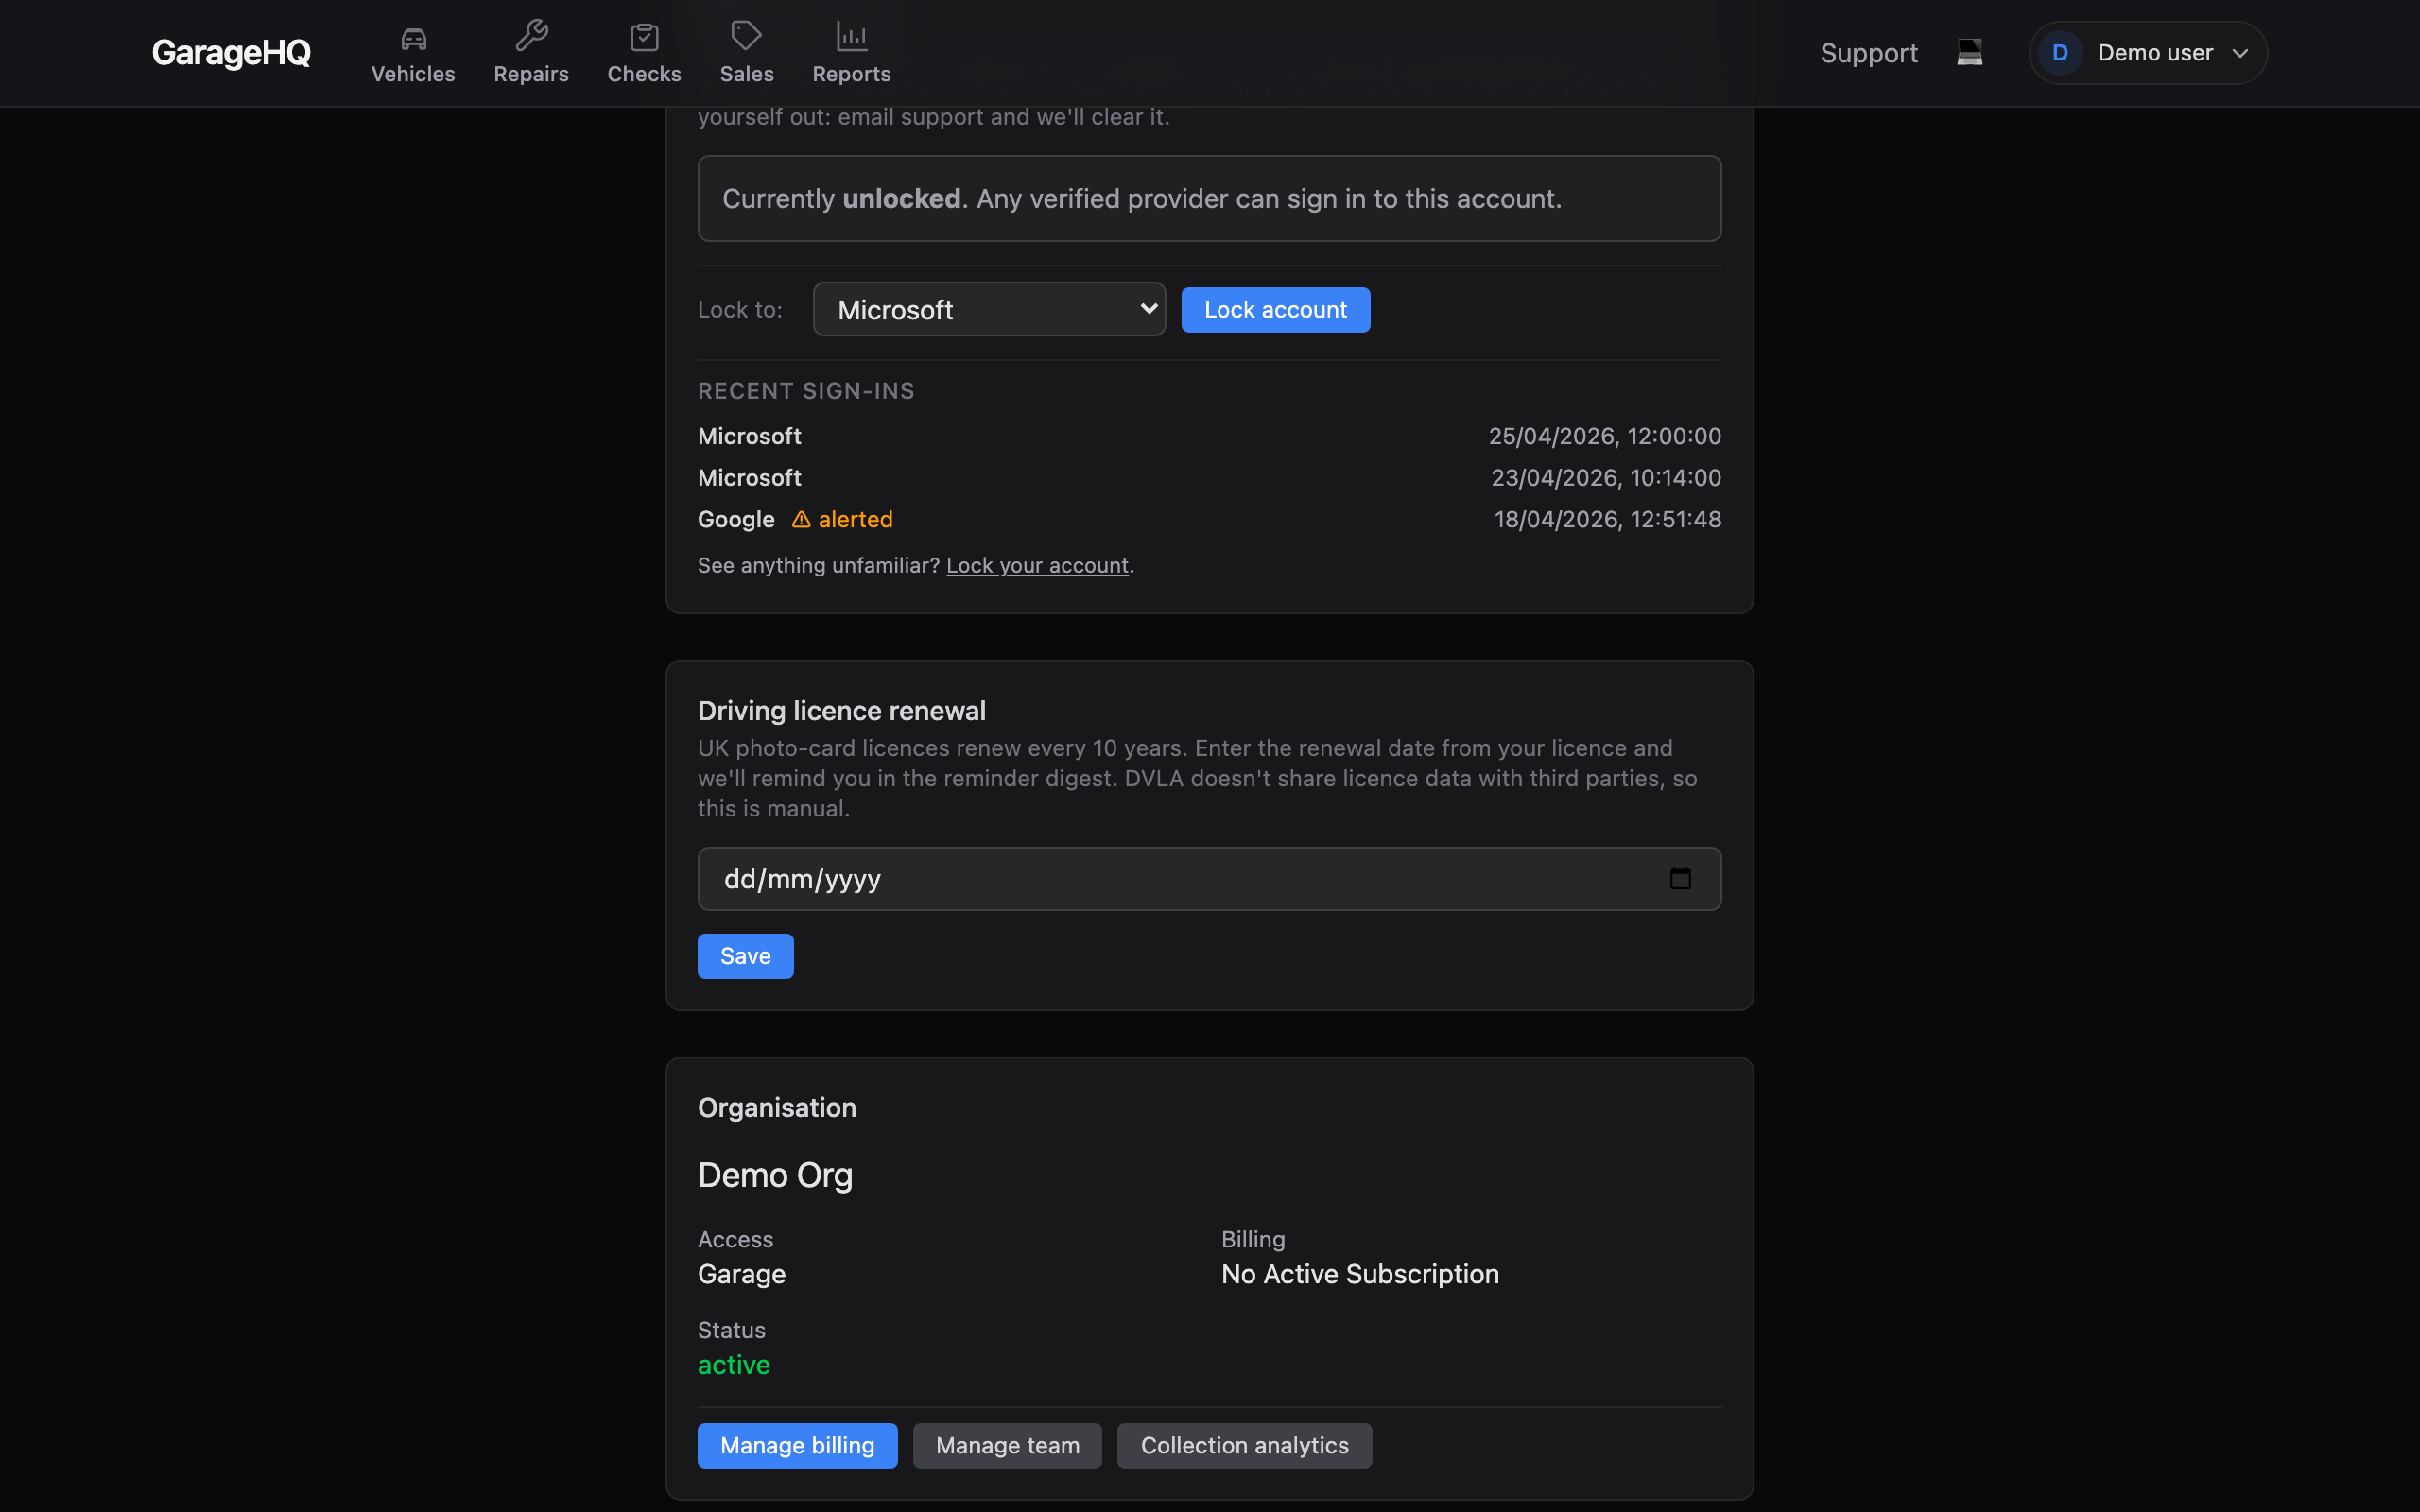
Task: Click the Garage access value
Action: click(x=741, y=1274)
